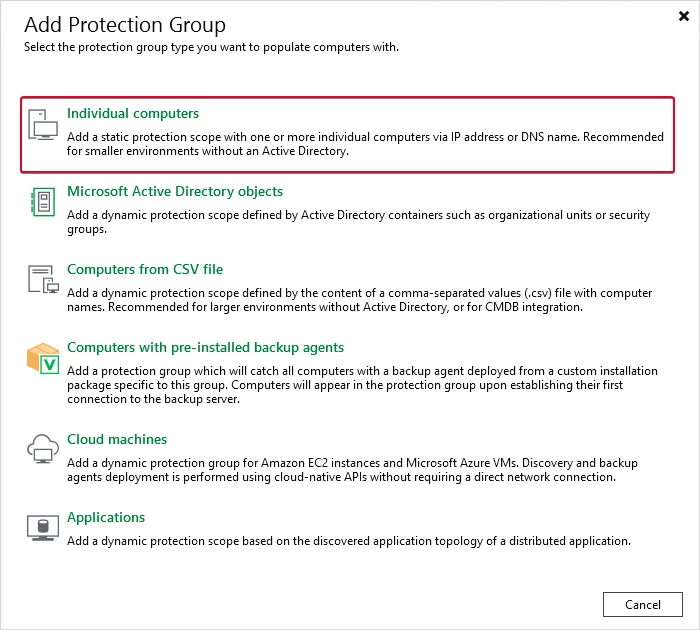This screenshot has width=700, height=630.
Task: Click the Cancel button
Action: 642,605
